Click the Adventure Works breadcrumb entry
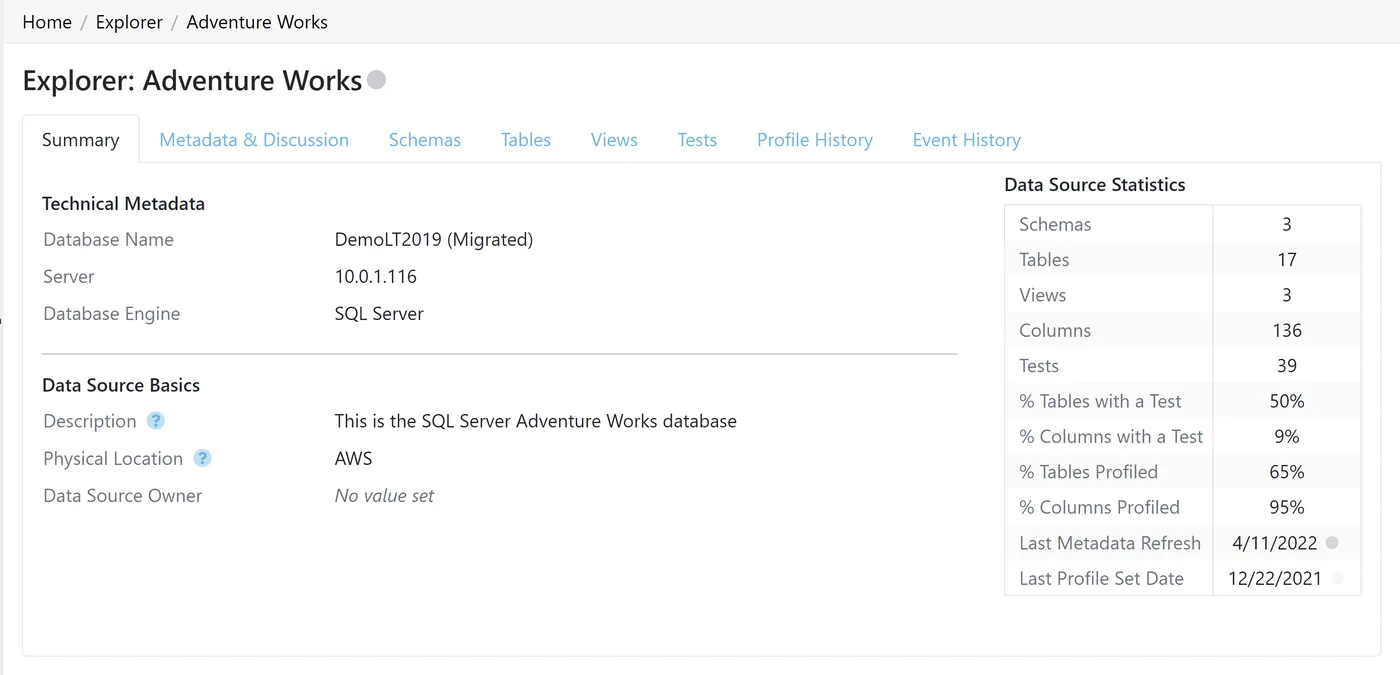This screenshot has height=675, width=1400. click(x=257, y=22)
